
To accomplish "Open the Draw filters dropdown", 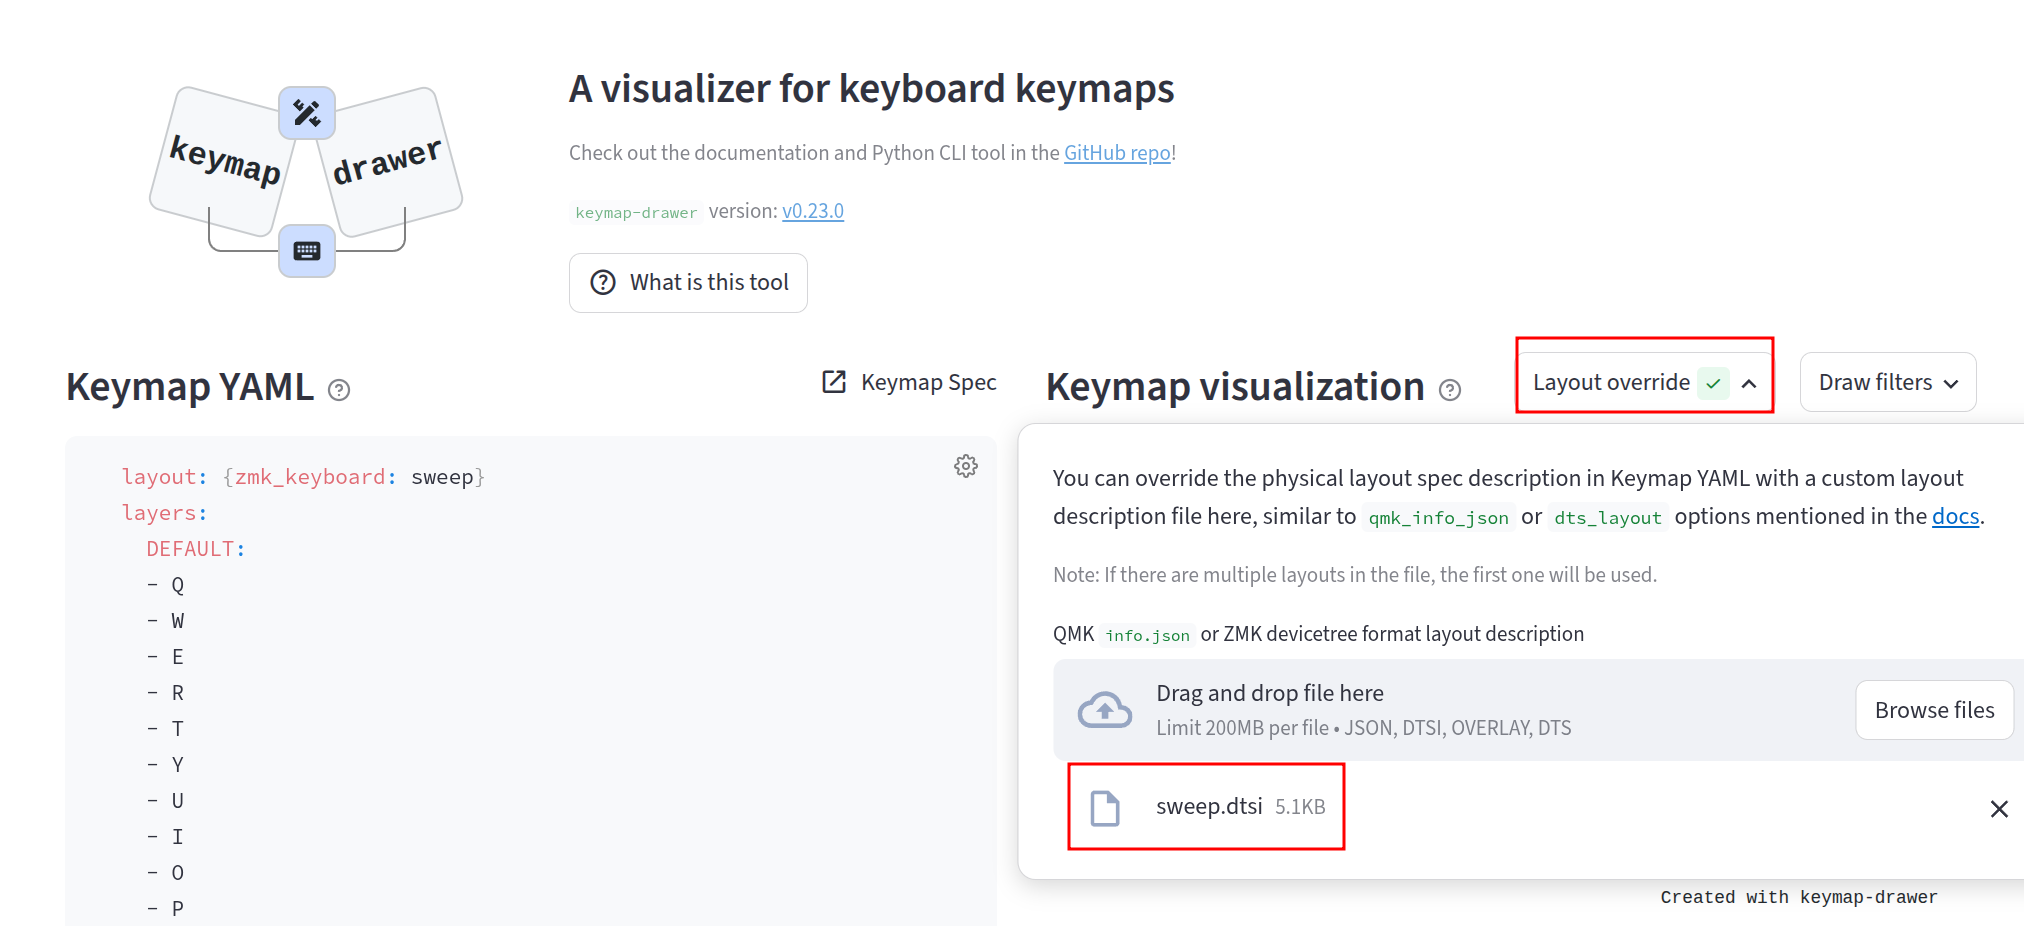I will click(x=1887, y=382).
